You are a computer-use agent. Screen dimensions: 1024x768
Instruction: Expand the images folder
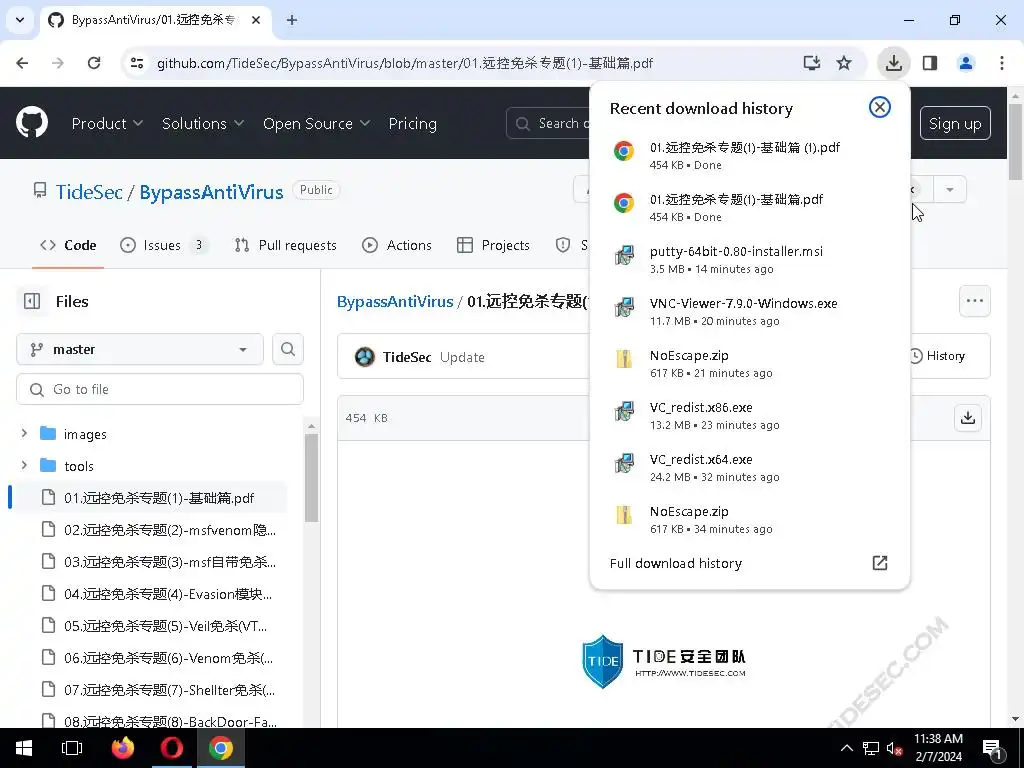(x=24, y=434)
